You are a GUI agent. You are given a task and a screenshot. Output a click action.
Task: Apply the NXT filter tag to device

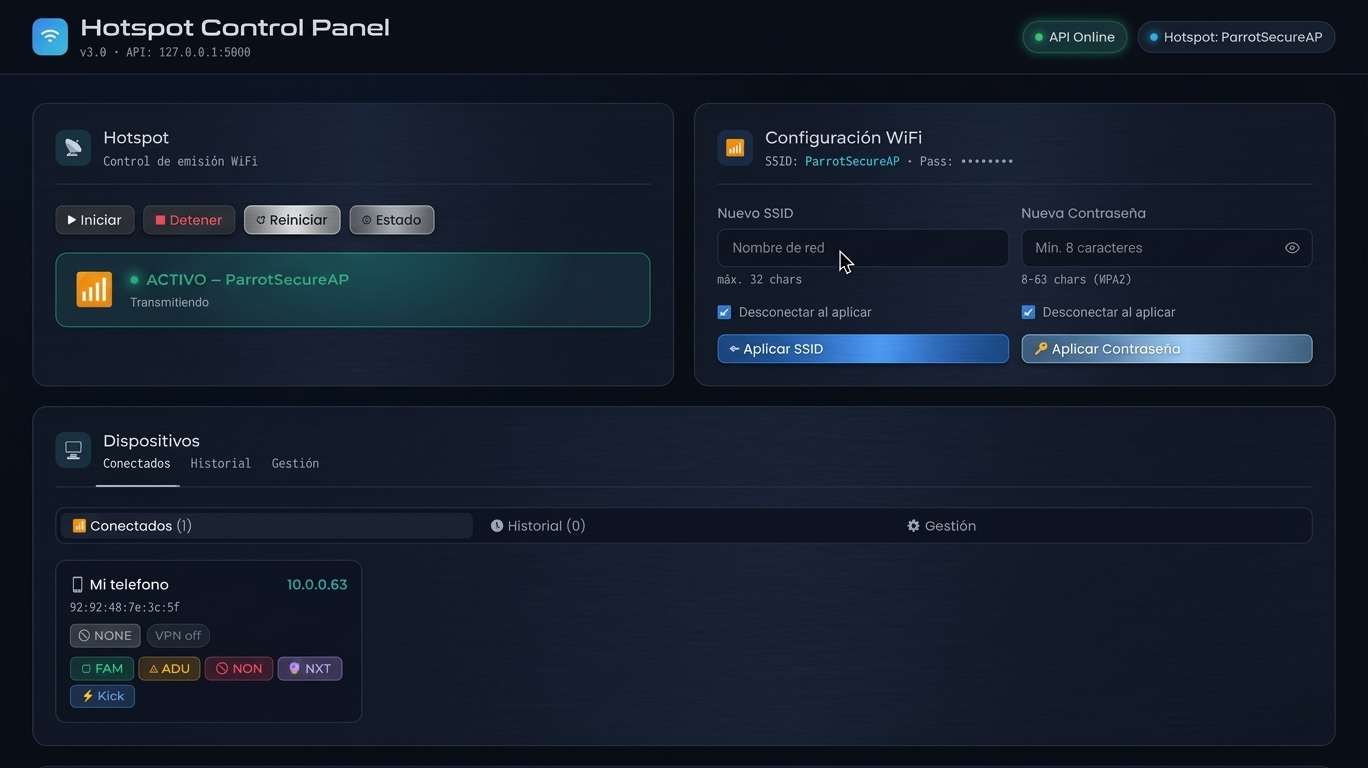[310, 668]
